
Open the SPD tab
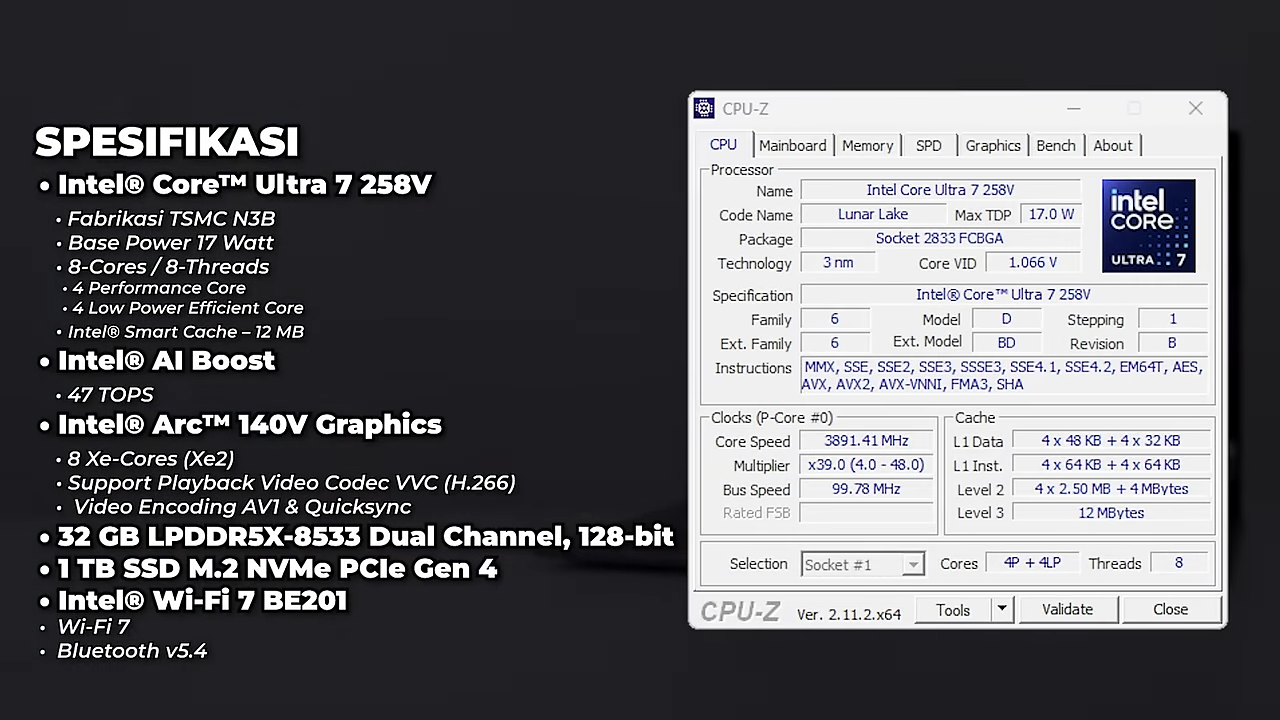coord(928,145)
